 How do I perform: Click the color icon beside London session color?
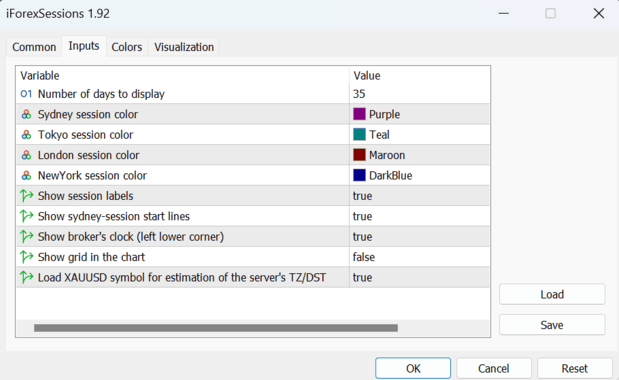[26, 155]
